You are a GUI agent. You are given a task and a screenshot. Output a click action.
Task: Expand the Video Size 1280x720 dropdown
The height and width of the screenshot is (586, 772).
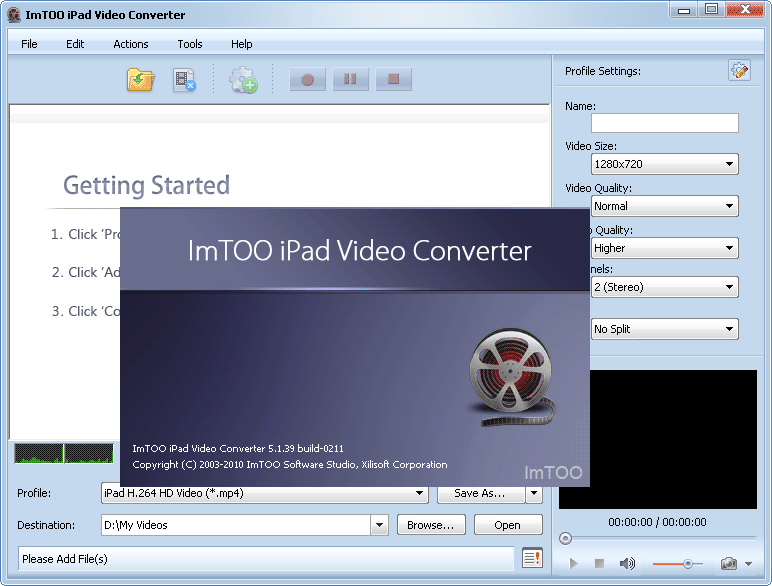tap(665, 164)
